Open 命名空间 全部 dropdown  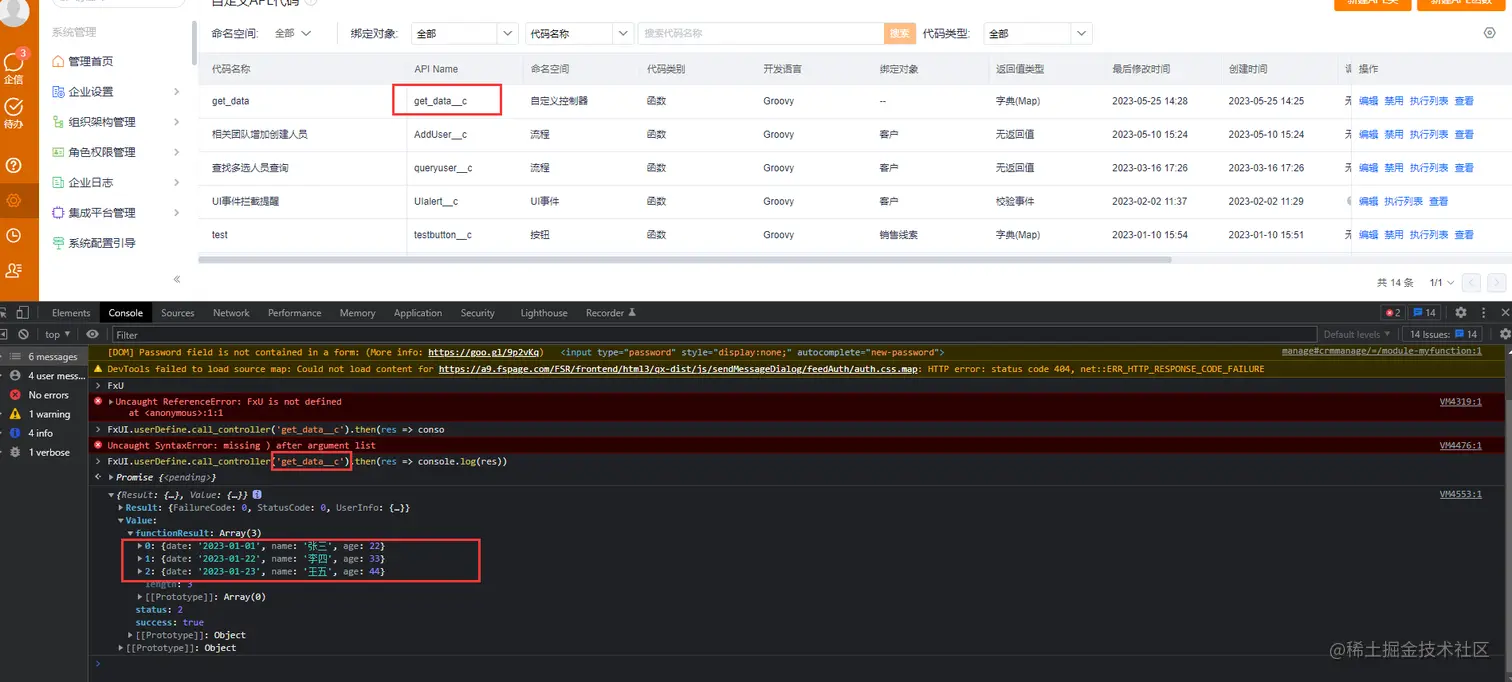293,33
